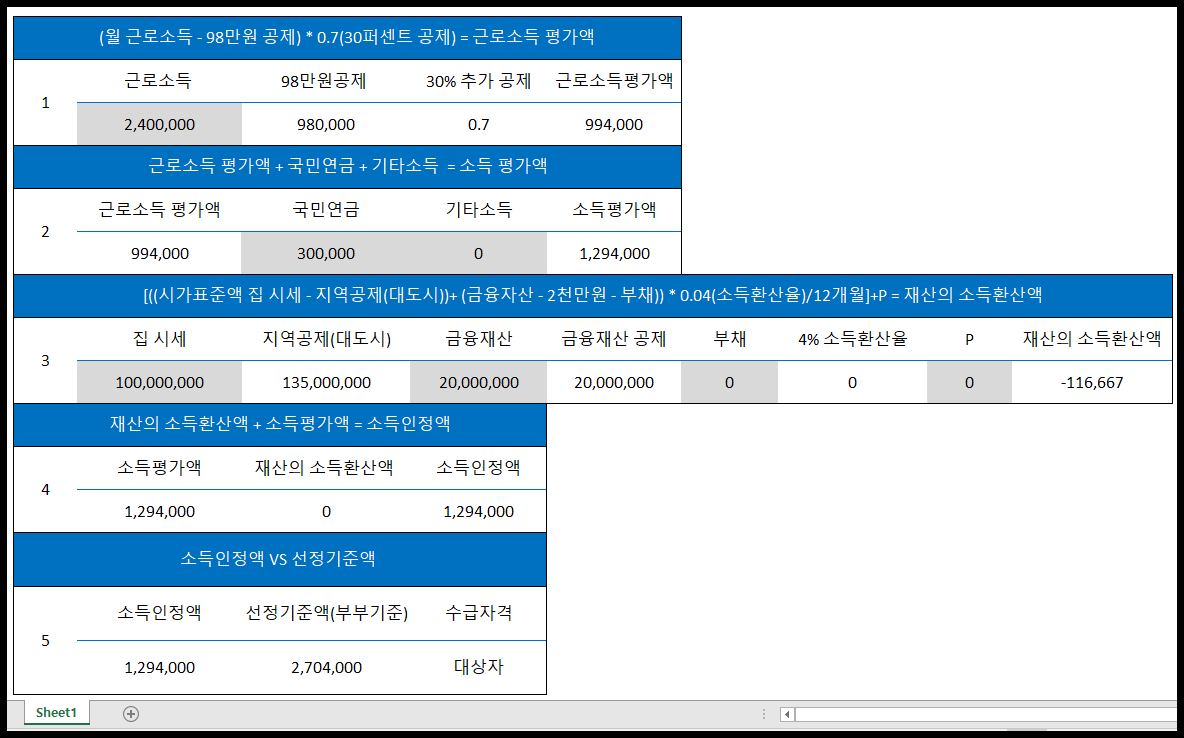Select the 수급자격 column label
1184x738 pixels.
click(x=479, y=613)
